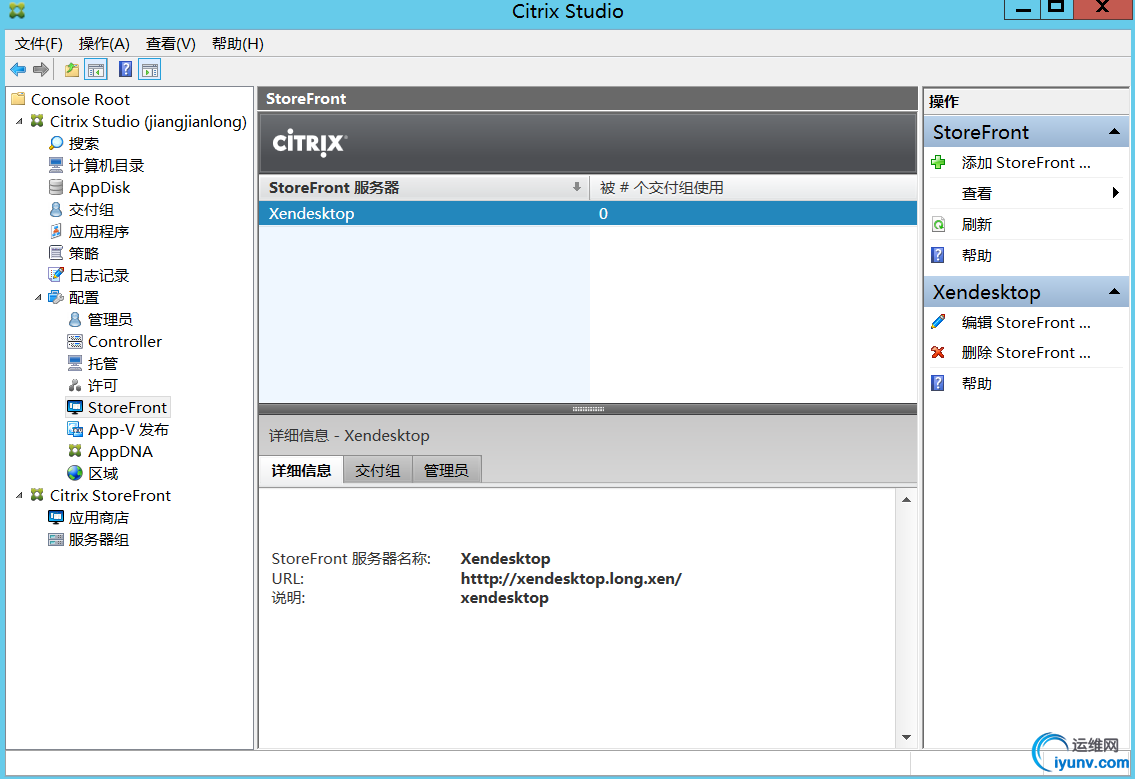
Task: Click the Citrix Studio title bar app icon
Action: [16, 11]
